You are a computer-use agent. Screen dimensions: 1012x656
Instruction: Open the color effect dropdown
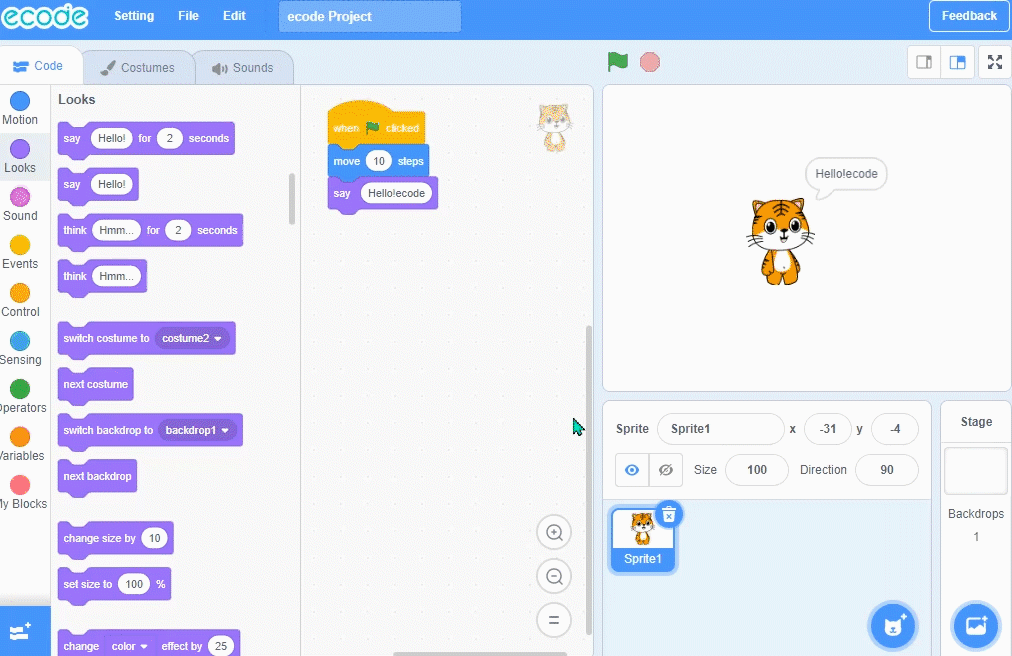click(x=129, y=646)
